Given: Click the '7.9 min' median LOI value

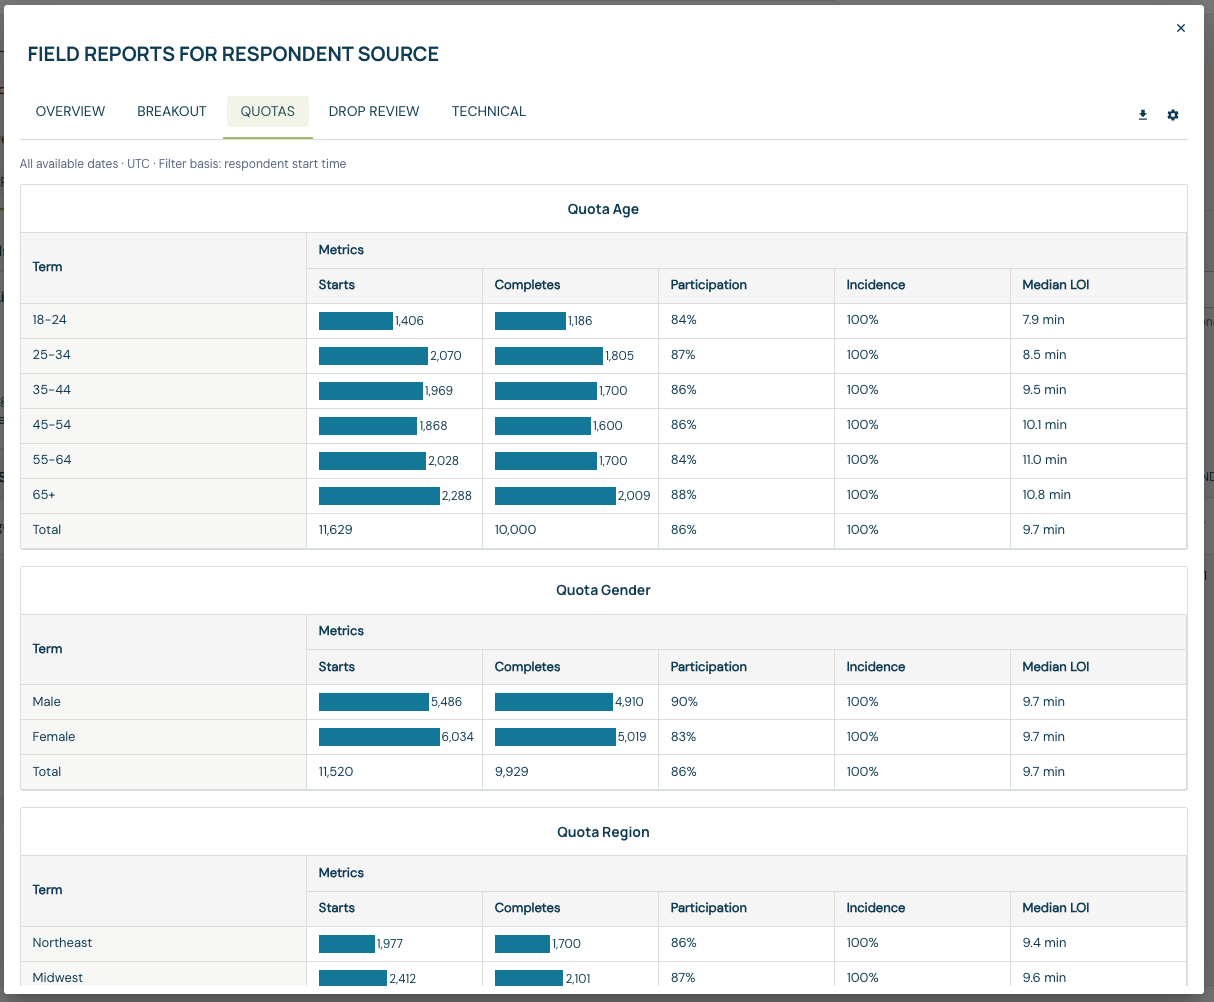Looking at the screenshot, I should 1044,320.
